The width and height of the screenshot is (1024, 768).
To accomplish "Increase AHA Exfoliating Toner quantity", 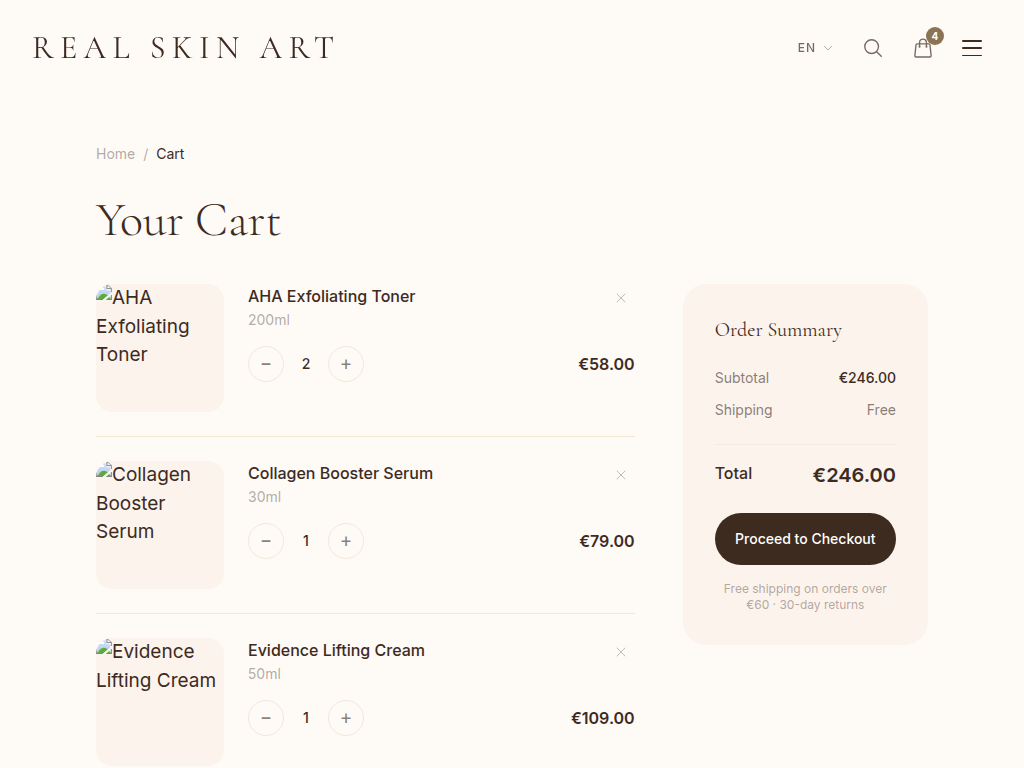I will tap(346, 364).
